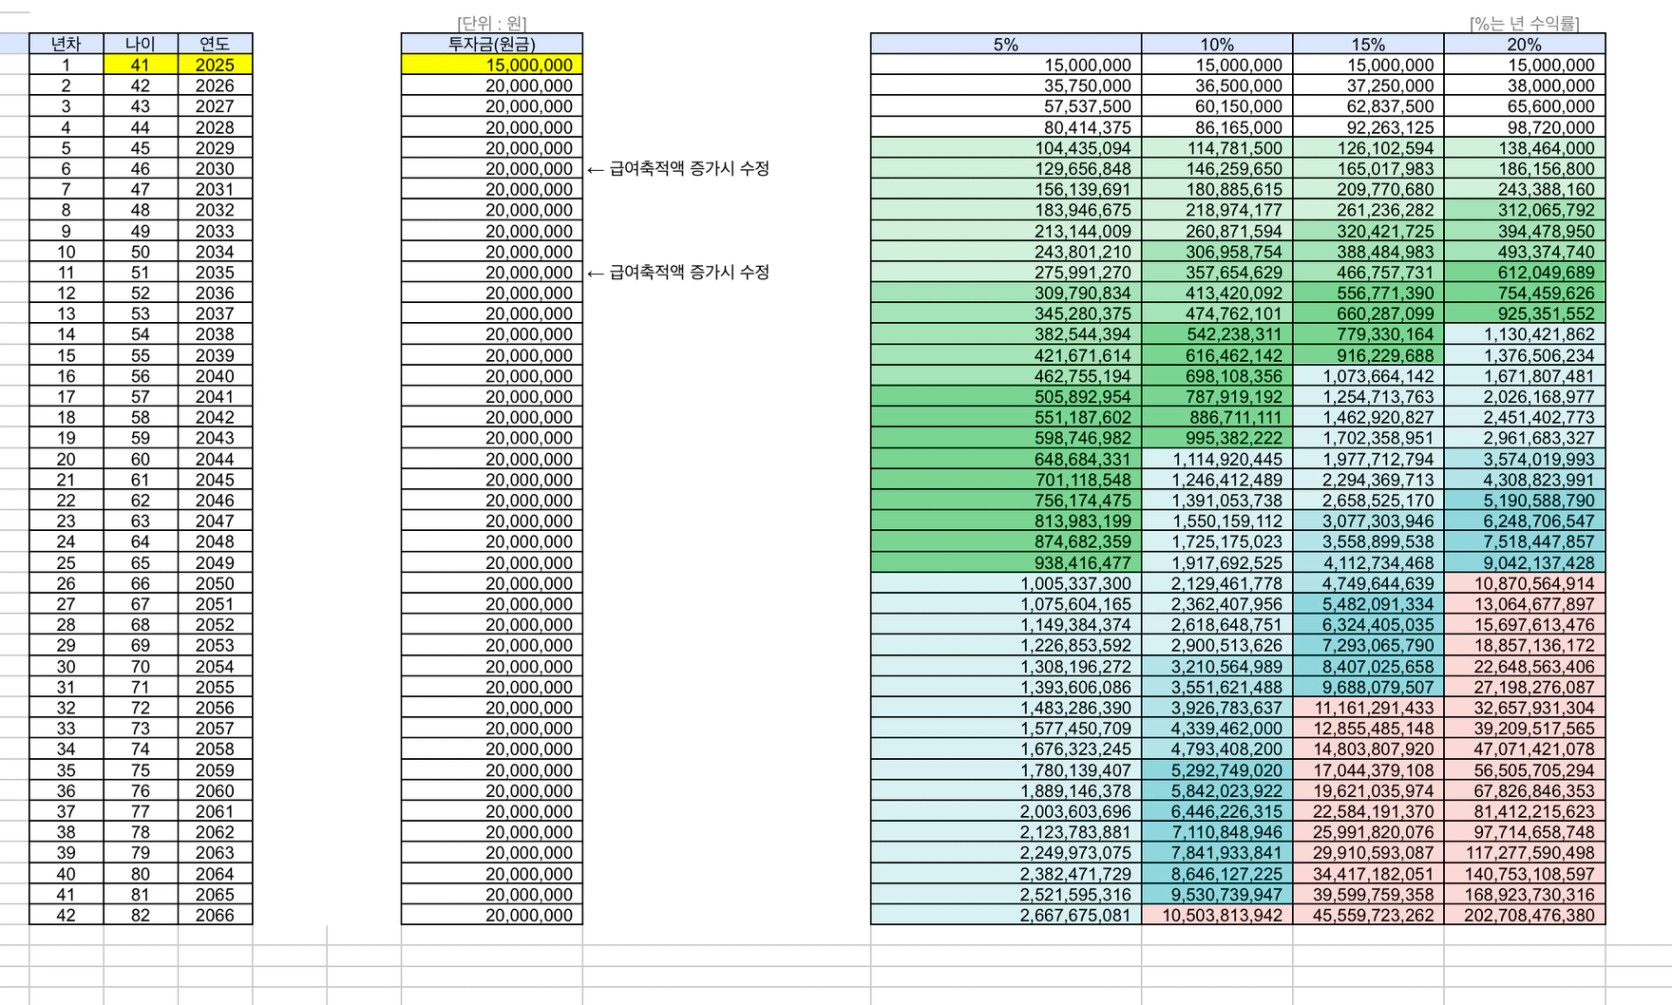Viewport: 1672px width, 1005px height.
Task: Click the yellow-highlighted 2025 year cell
Action: (215, 65)
